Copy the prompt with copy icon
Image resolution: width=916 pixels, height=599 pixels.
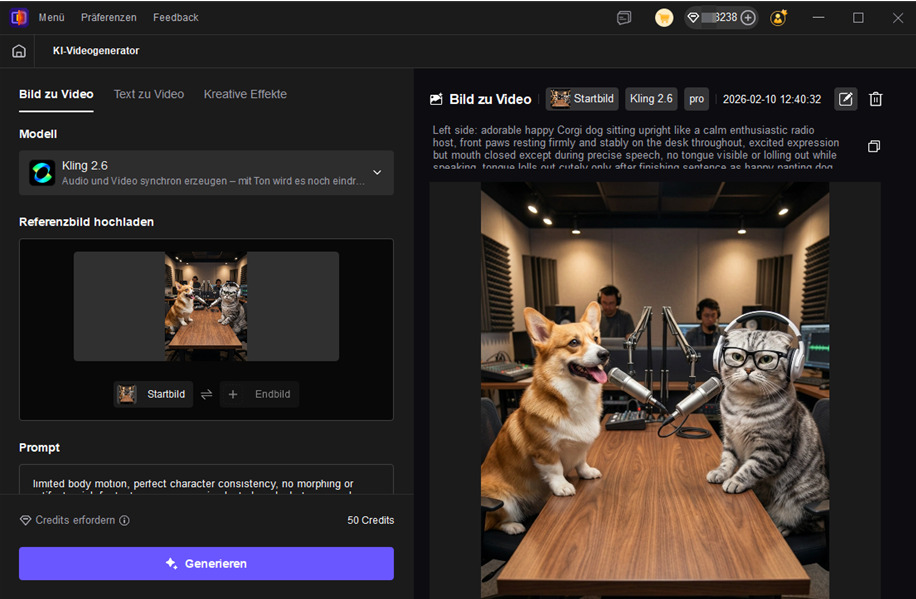pyautogui.click(x=874, y=146)
